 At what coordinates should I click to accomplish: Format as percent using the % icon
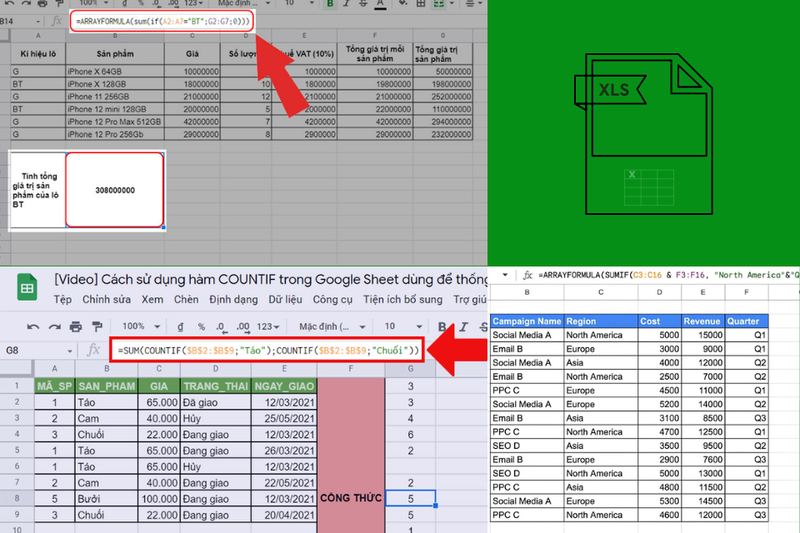(x=202, y=326)
